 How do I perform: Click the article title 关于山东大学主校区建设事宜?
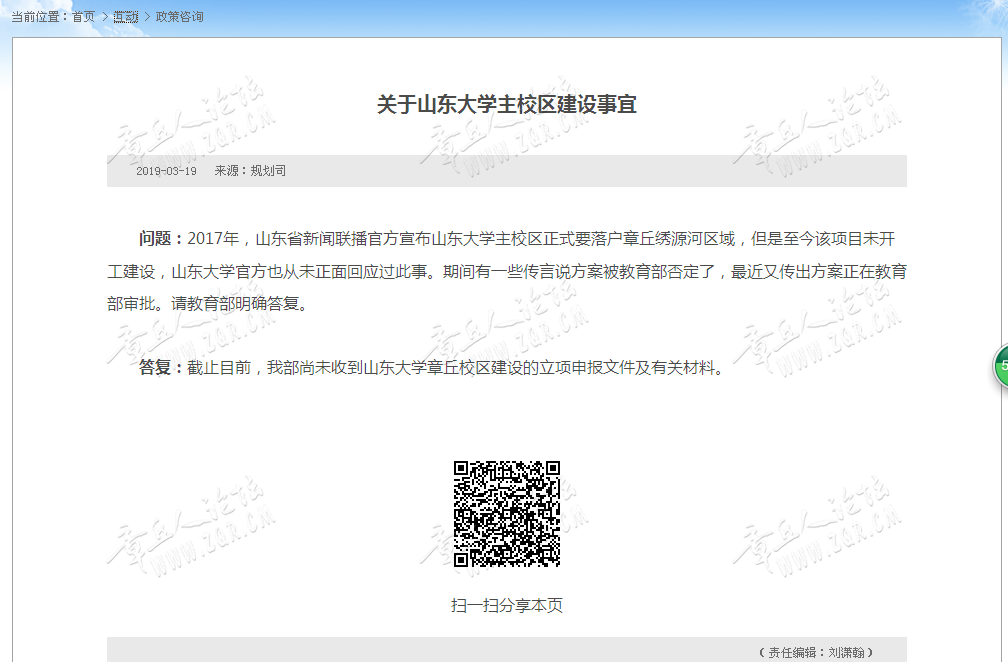pyautogui.click(x=507, y=104)
